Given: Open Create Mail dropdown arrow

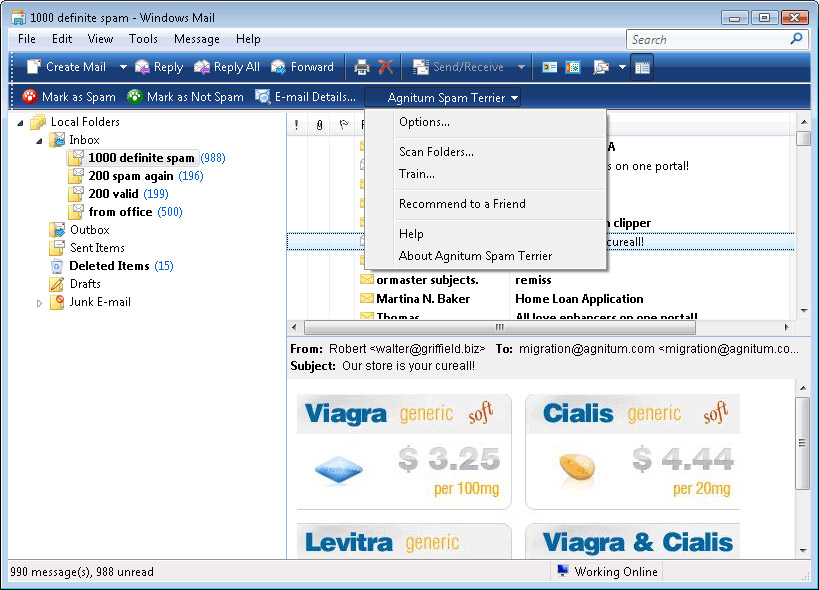Looking at the screenshot, I should point(123,67).
